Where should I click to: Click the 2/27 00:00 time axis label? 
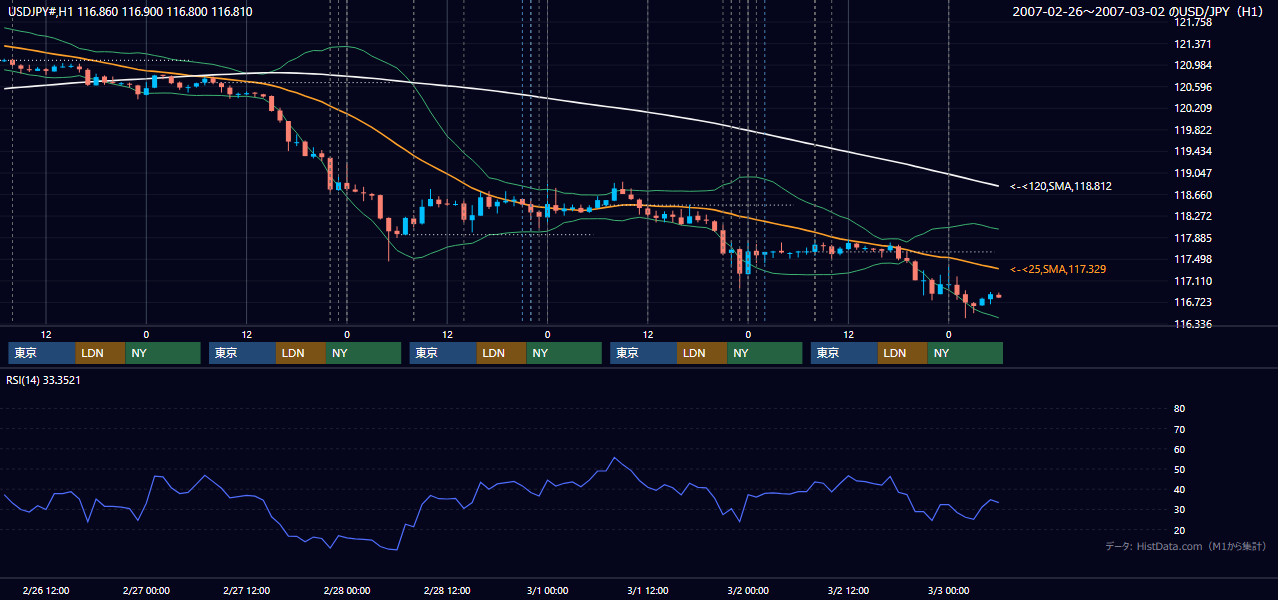146,590
